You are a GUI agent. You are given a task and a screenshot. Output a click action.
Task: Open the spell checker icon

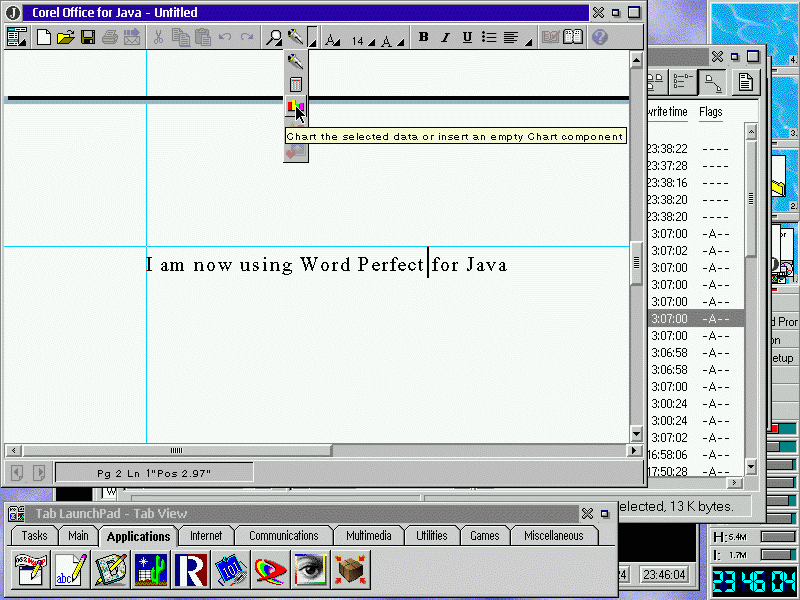coord(551,37)
